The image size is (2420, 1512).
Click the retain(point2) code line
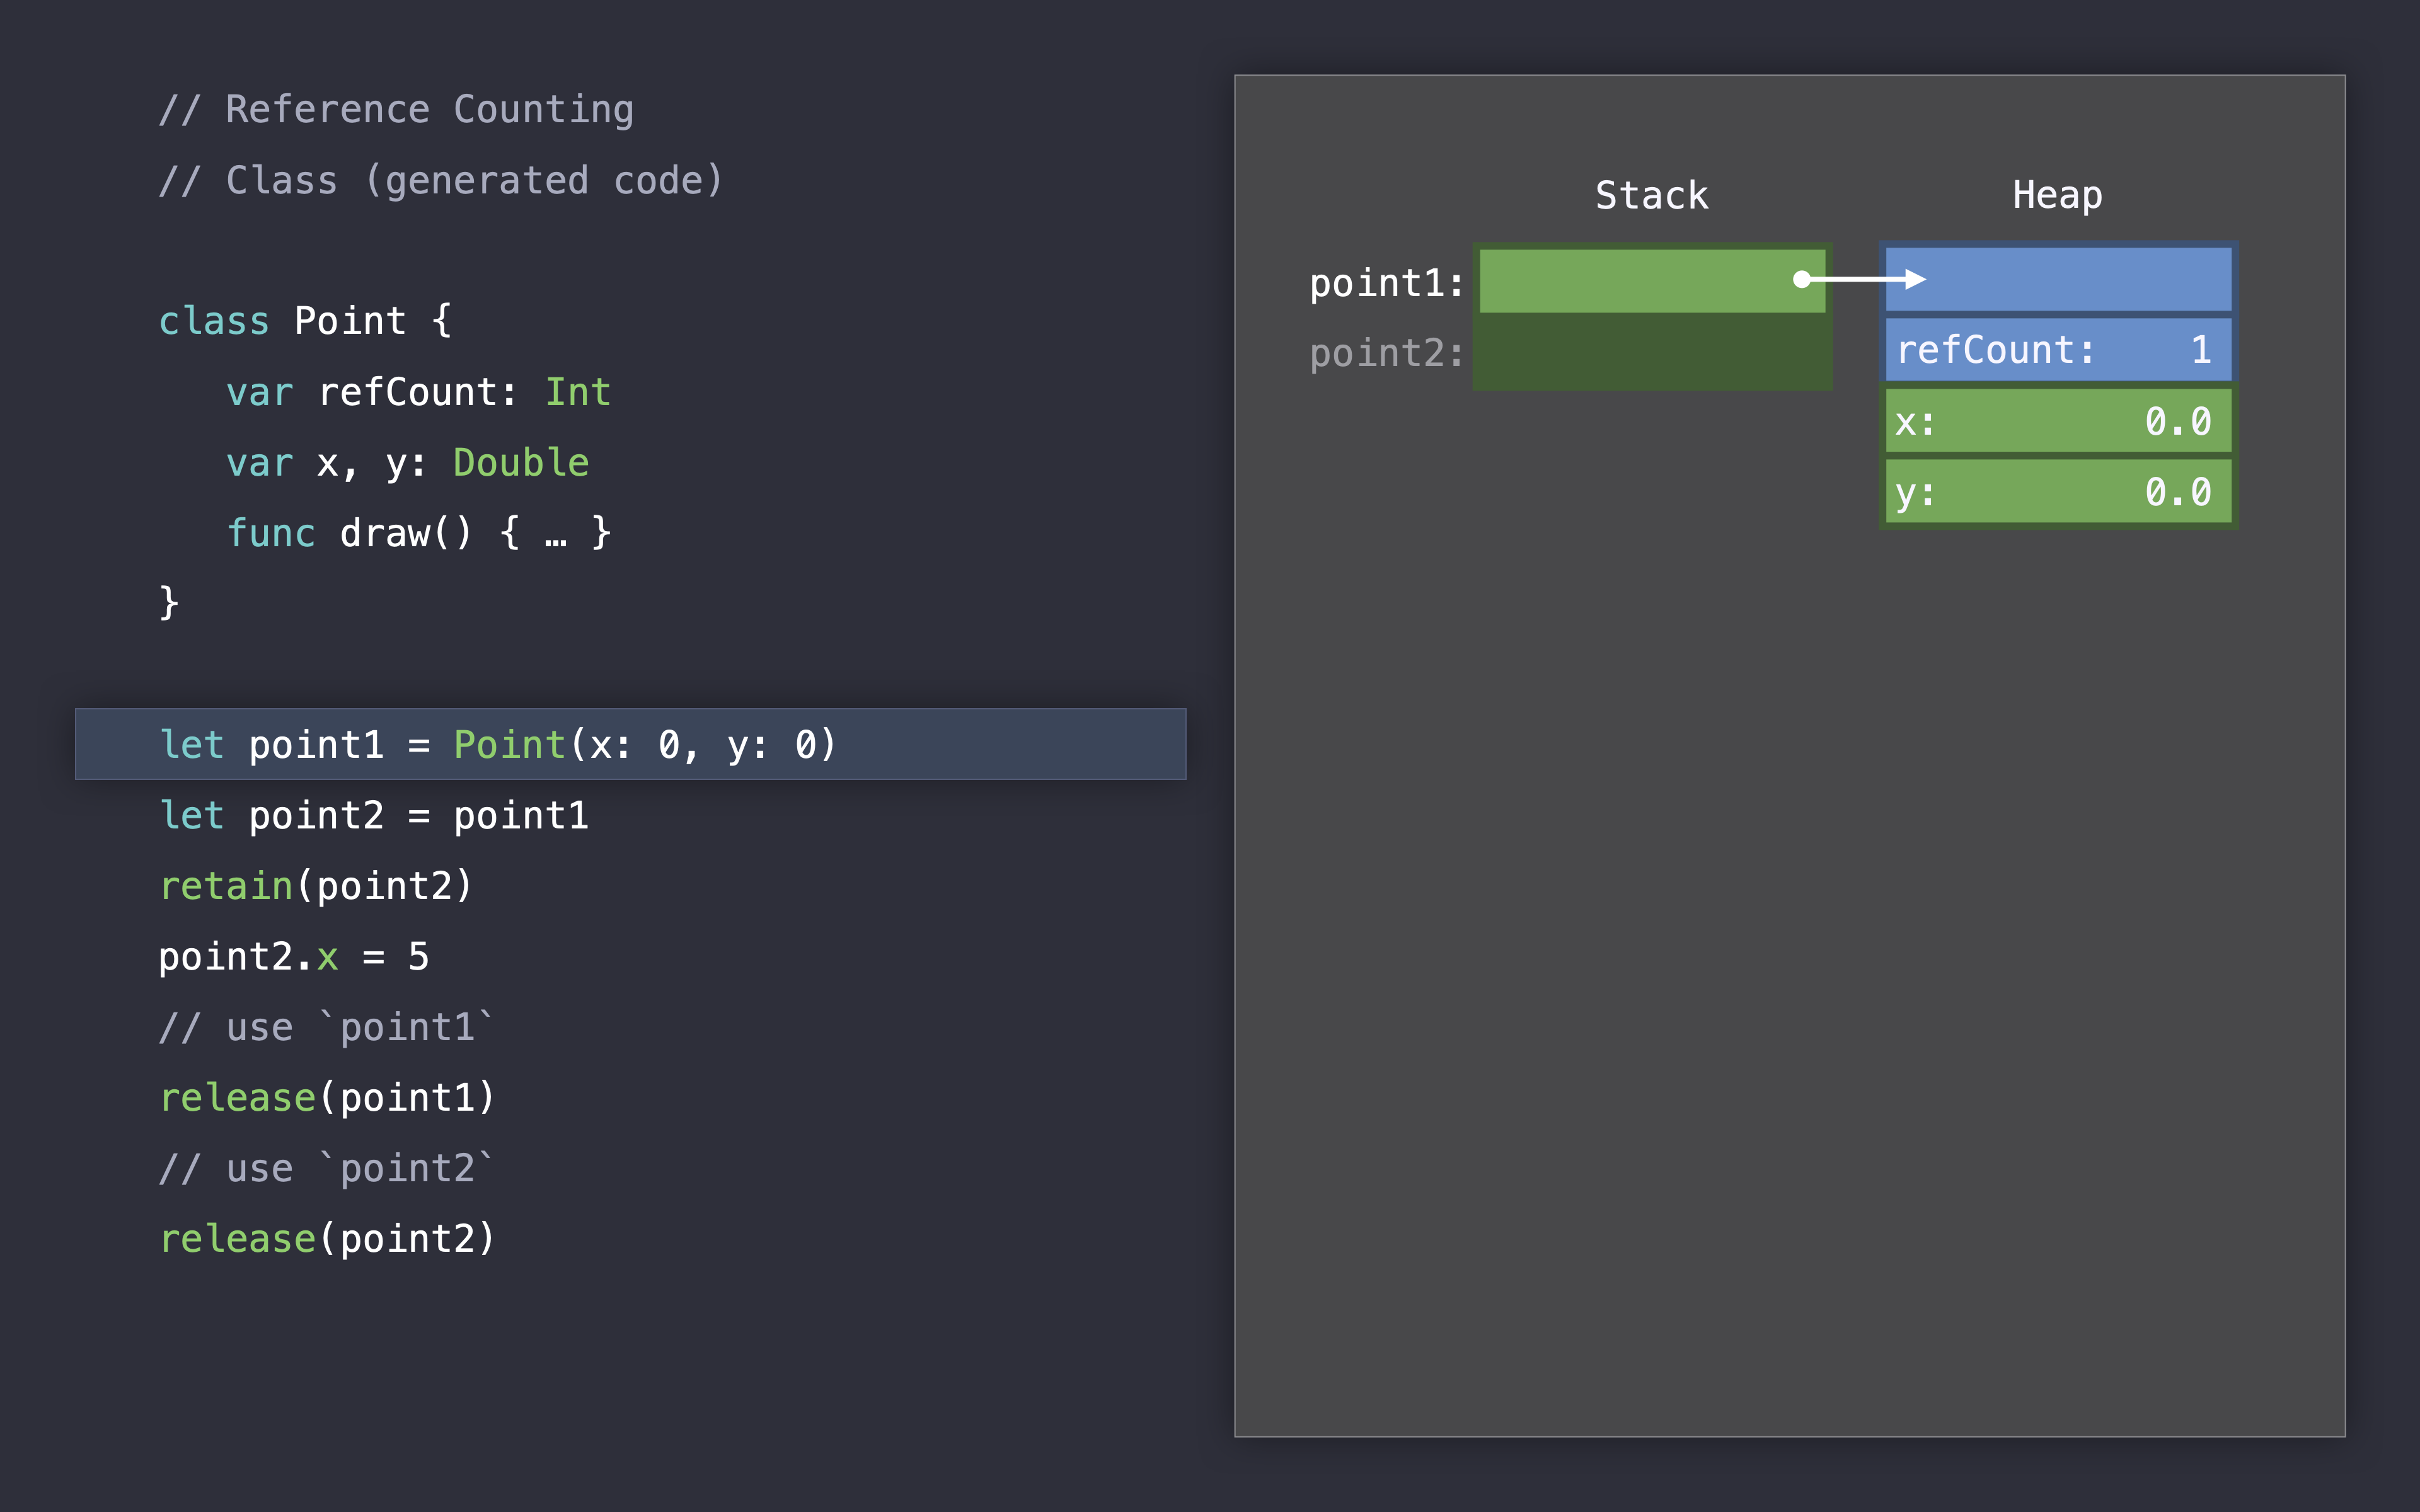point(315,886)
